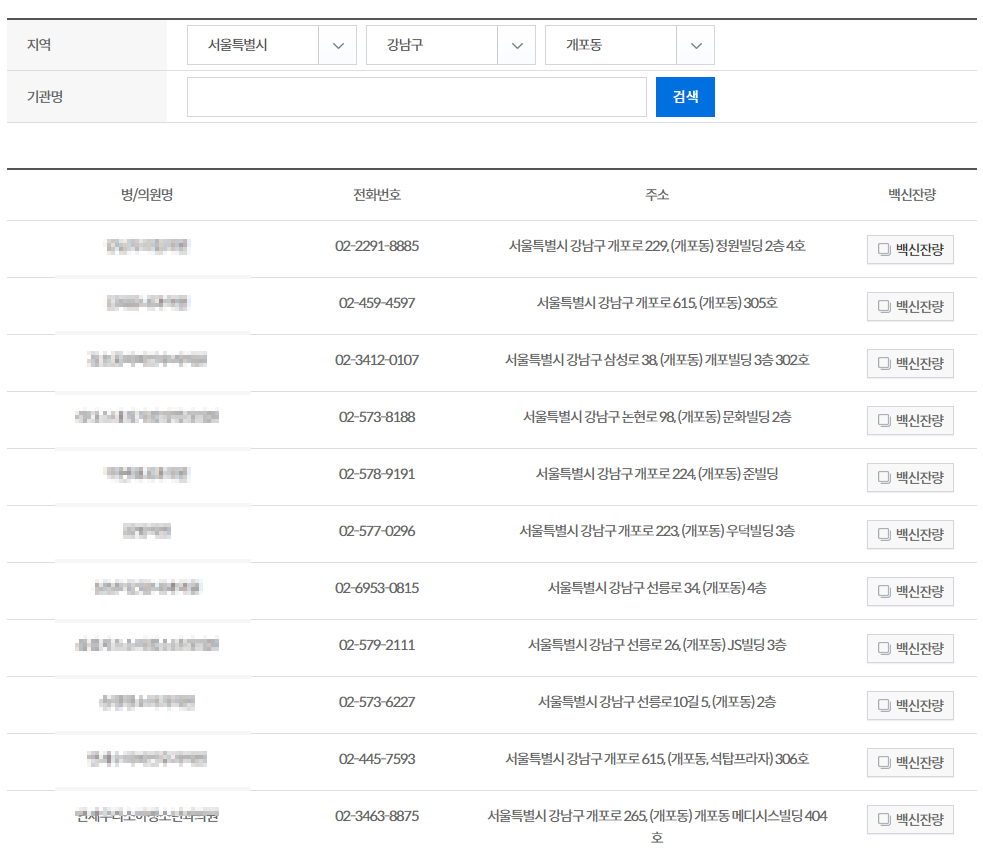
Task: Click the 주소 column header
Action: tap(656, 194)
